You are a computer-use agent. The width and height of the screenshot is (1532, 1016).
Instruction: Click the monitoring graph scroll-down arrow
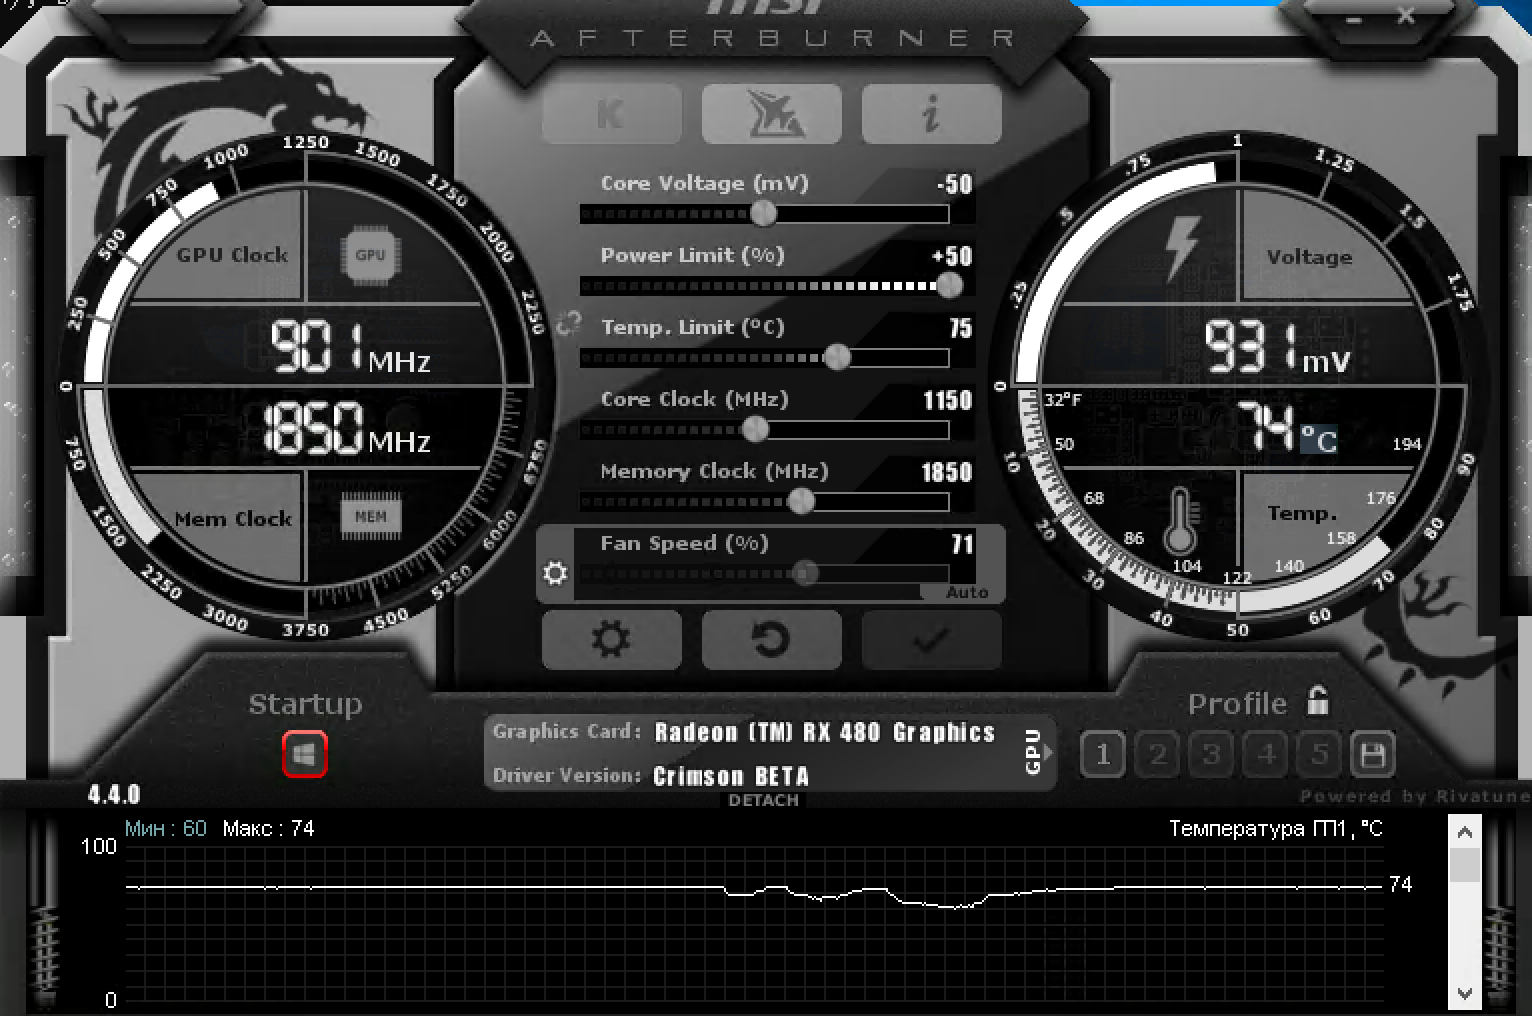(1465, 993)
